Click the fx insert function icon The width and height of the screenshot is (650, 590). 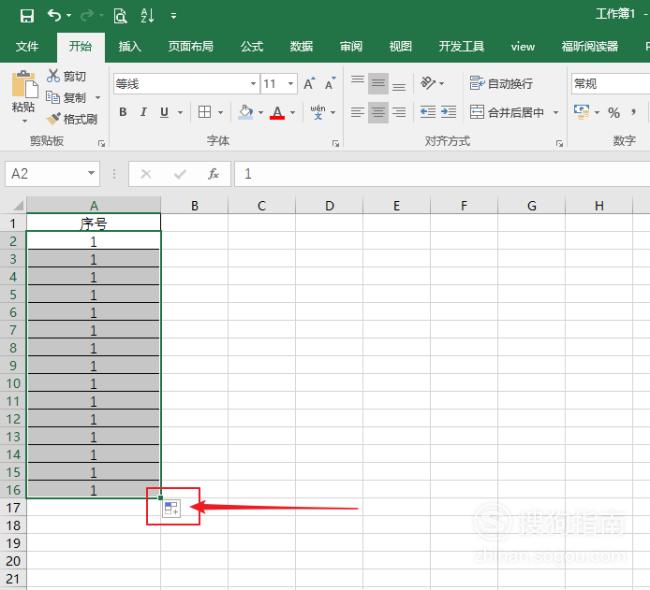(x=213, y=174)
